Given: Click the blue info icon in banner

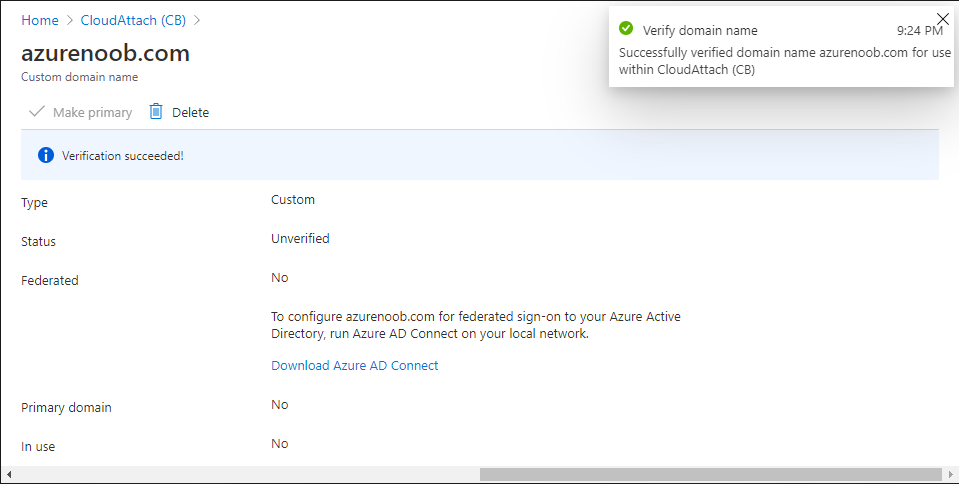Looking at the screenshot, I should point(46,155).
